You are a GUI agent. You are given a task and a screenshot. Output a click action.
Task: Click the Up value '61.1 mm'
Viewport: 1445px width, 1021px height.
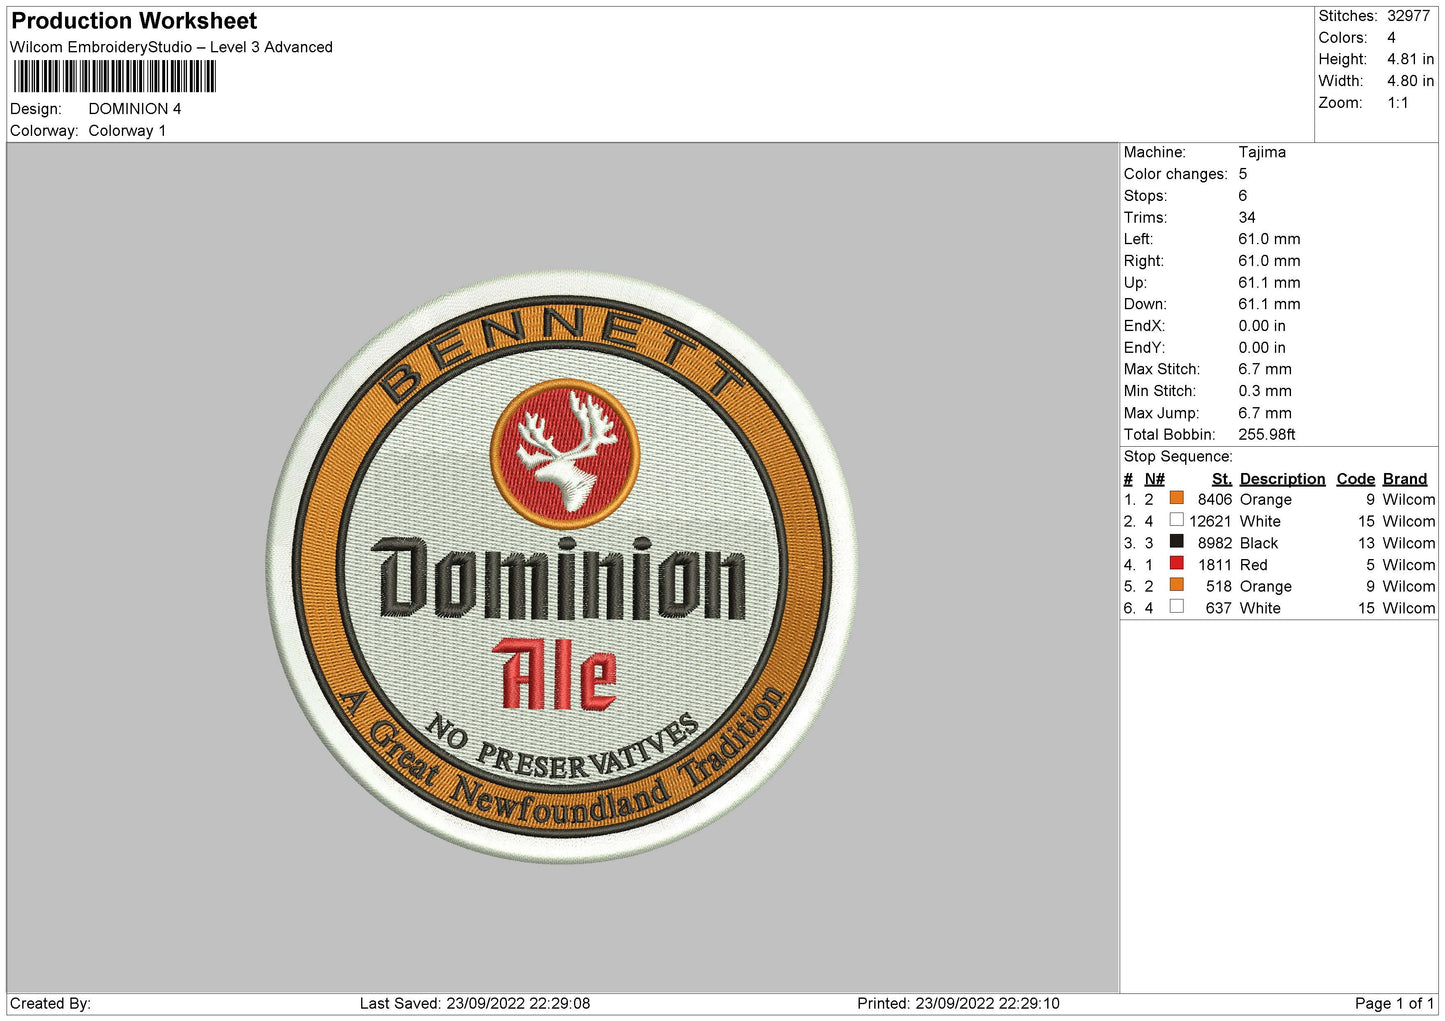tap(1269, 283)
